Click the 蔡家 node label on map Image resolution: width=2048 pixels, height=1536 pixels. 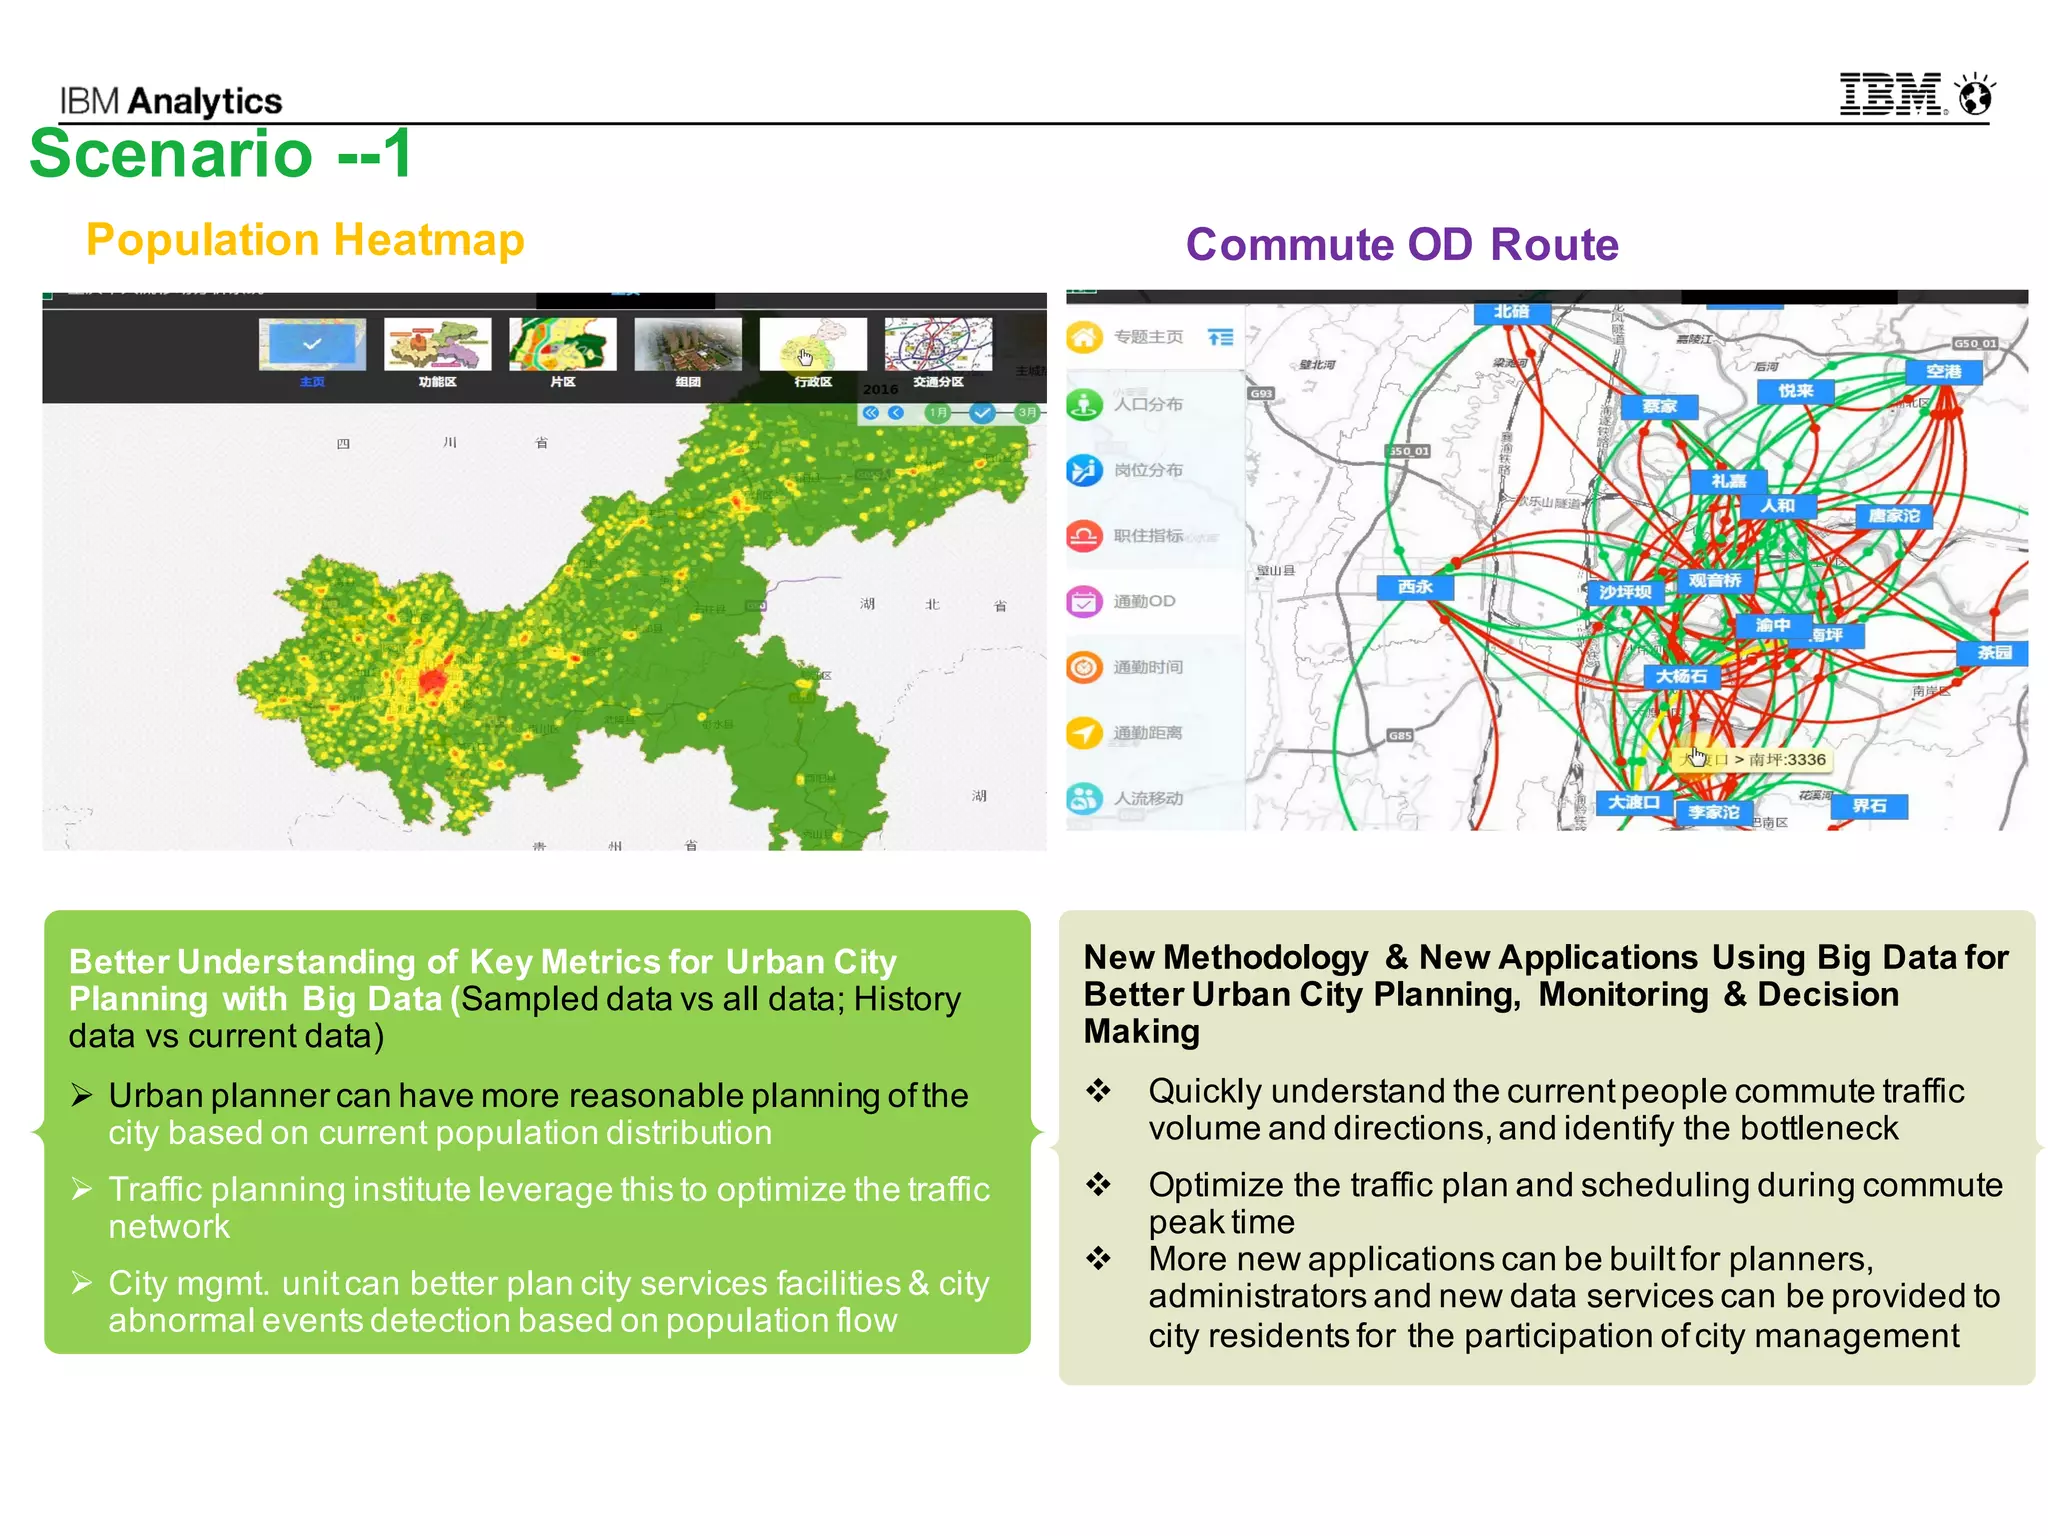1659,406
